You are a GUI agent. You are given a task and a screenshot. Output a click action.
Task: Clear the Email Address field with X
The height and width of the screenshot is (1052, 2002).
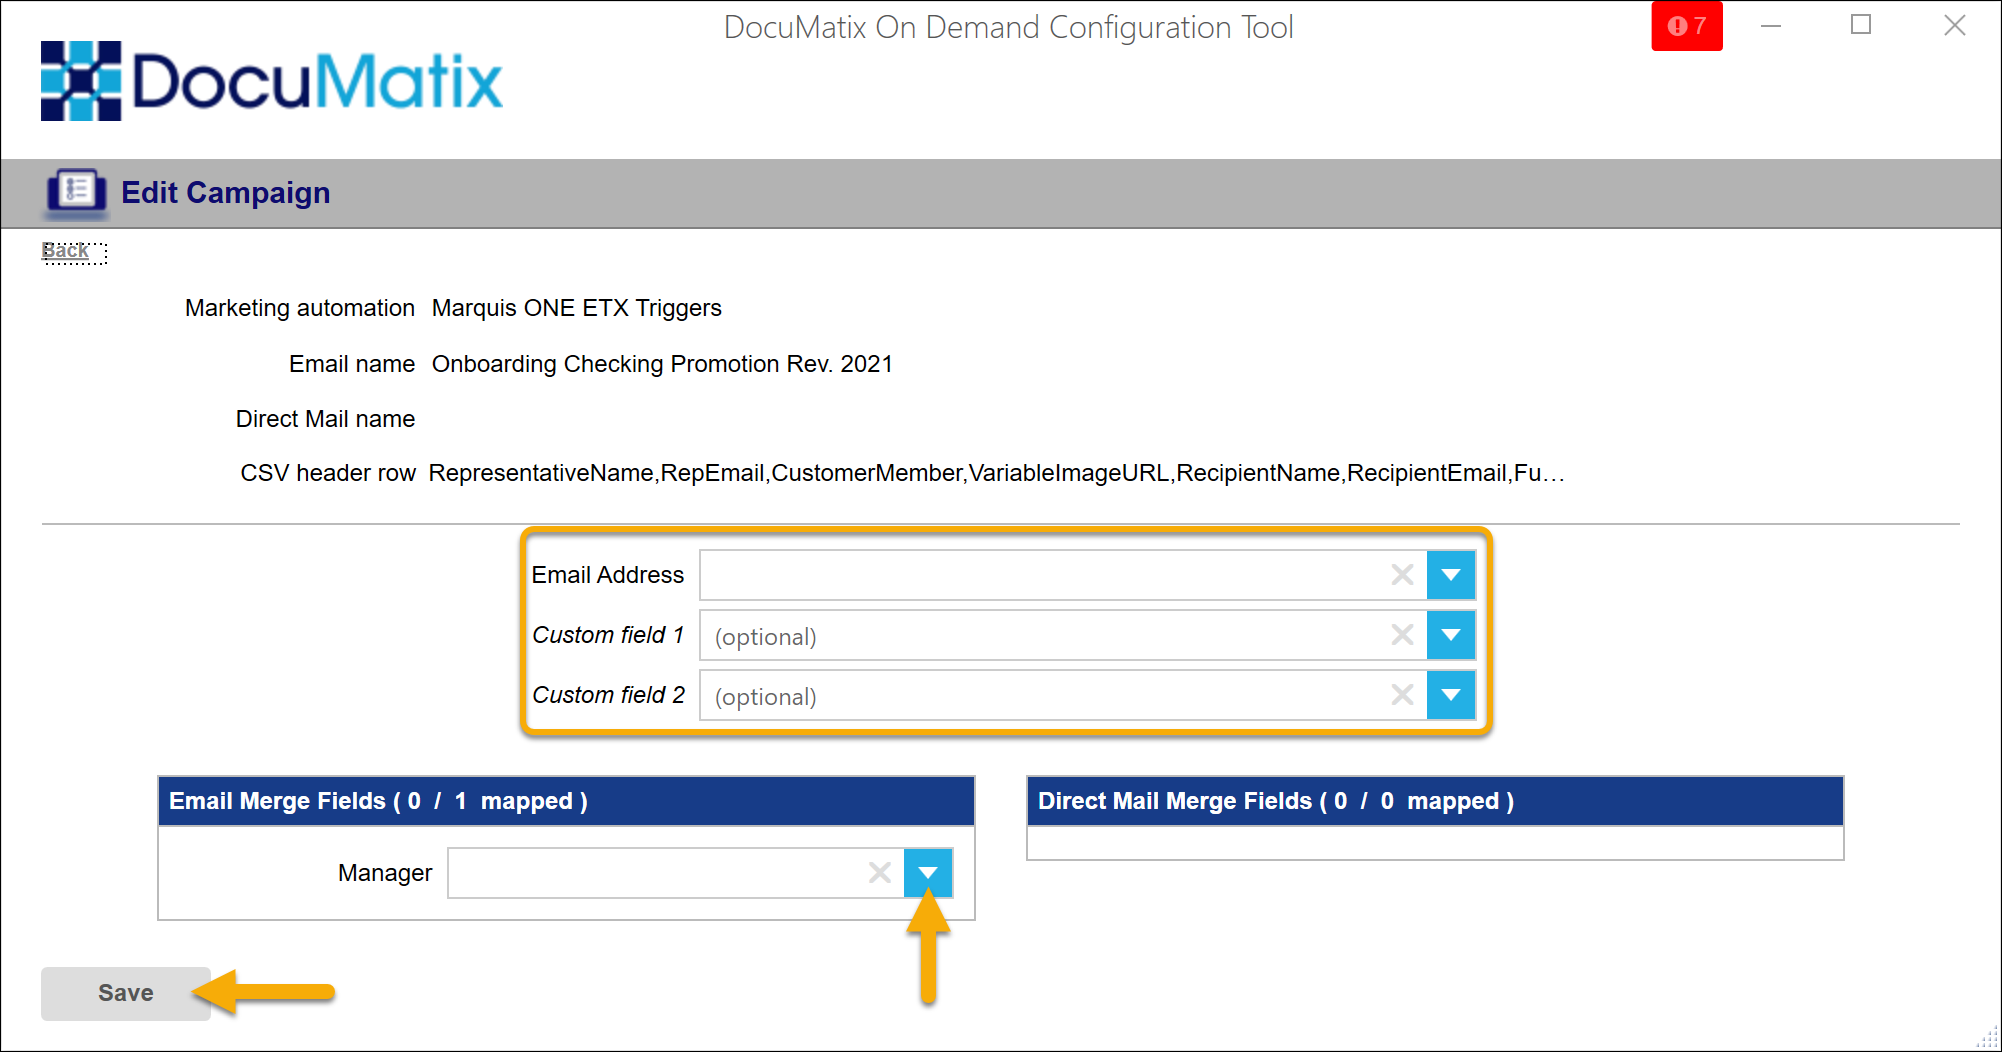(1402, 575)
